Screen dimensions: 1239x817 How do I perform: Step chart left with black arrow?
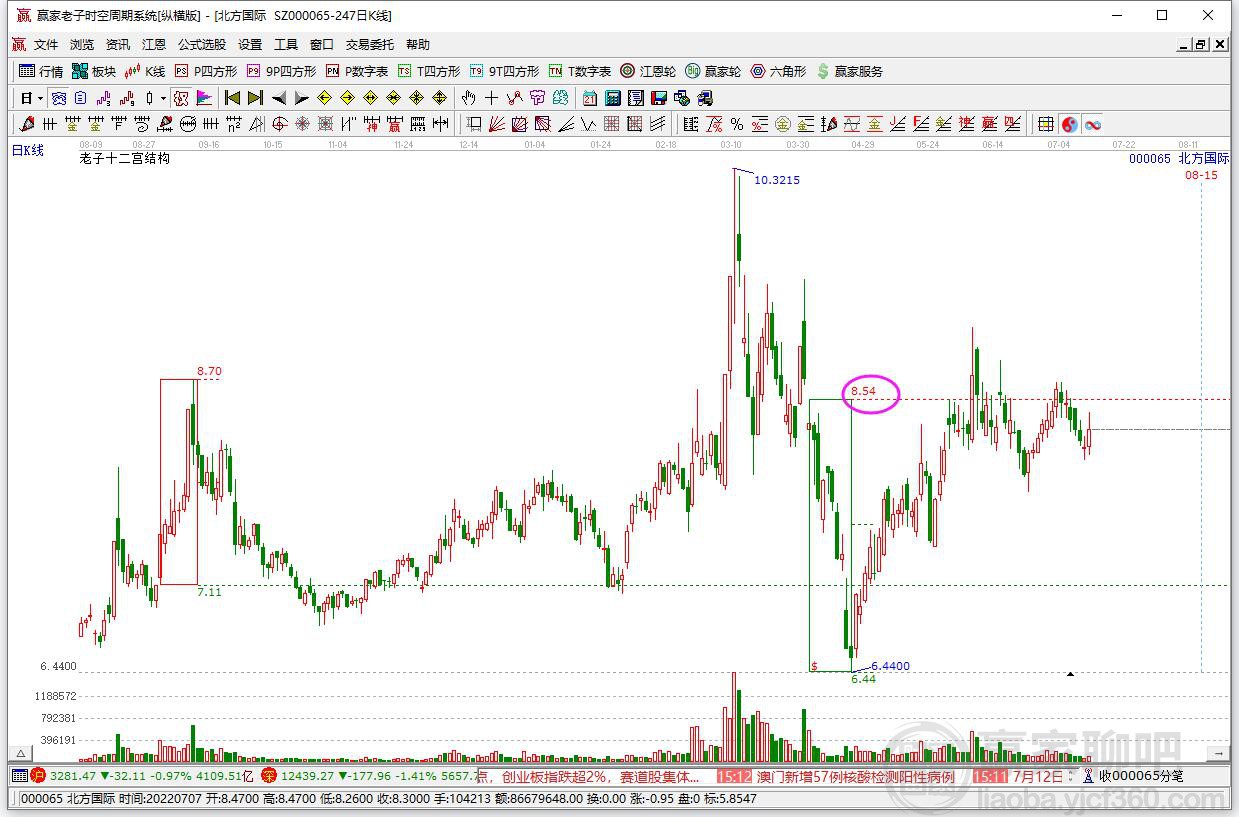pos(279,98)
